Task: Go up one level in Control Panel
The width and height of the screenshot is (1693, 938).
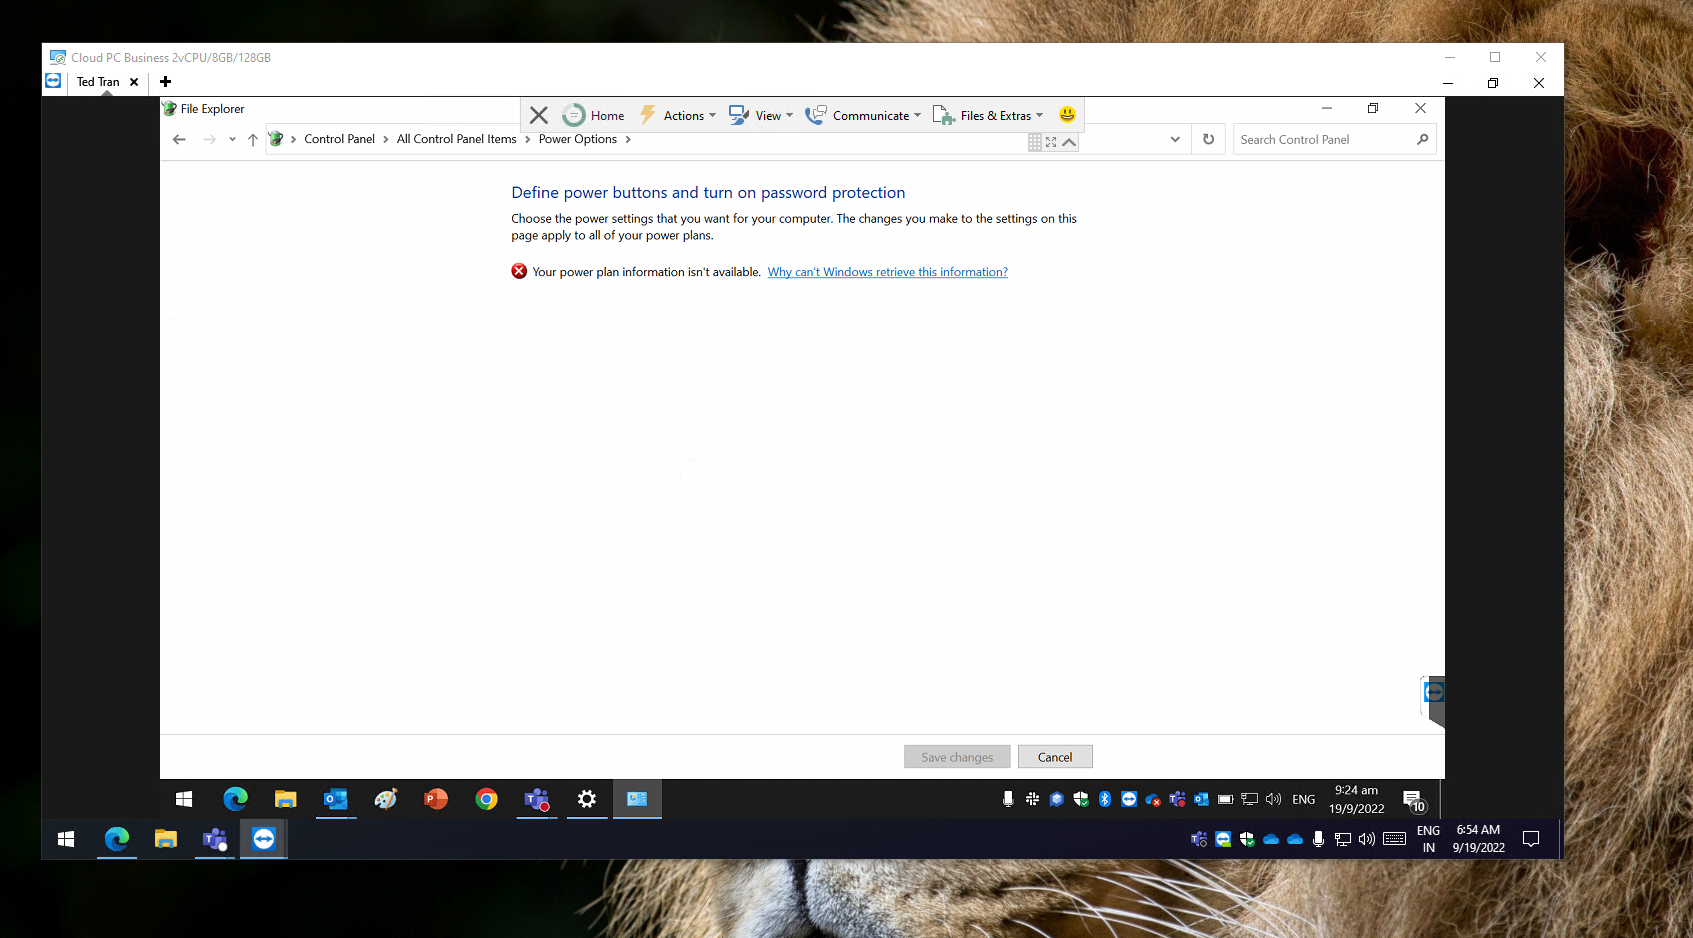Action: [252, 139]
